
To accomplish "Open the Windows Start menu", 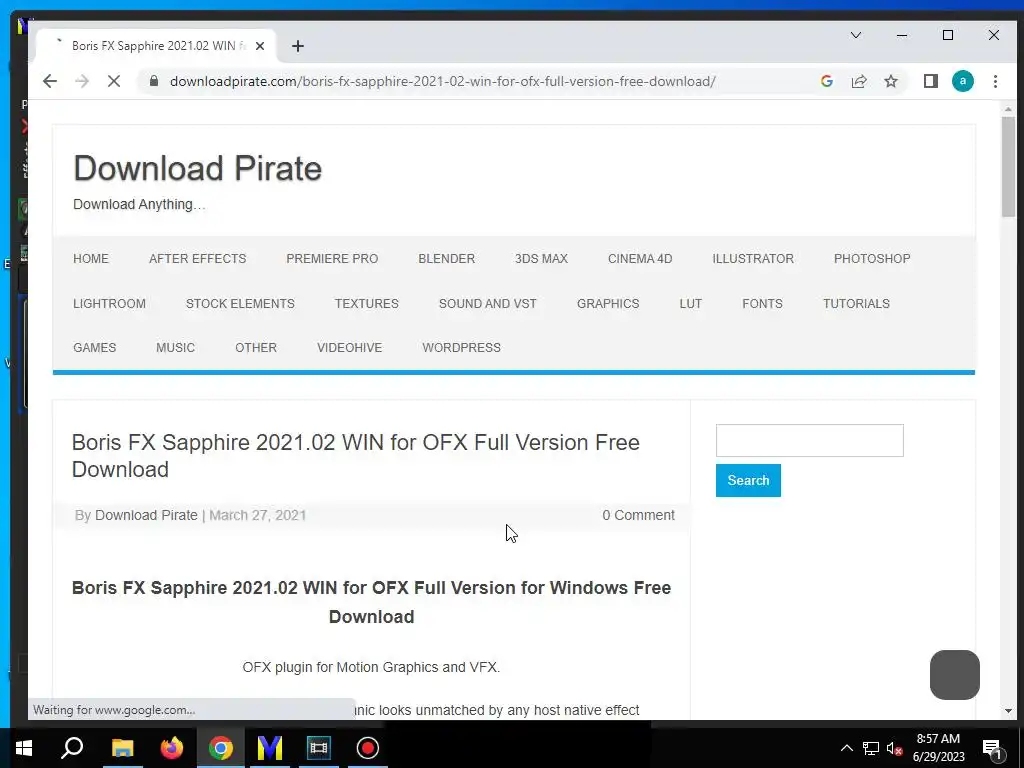I will coord(24,748).
